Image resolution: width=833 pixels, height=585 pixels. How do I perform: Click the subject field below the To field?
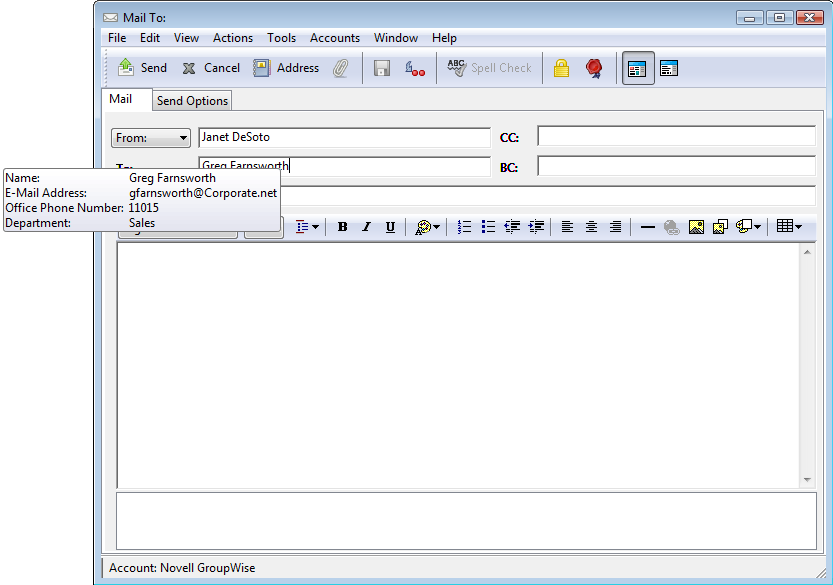pos(548,196)
